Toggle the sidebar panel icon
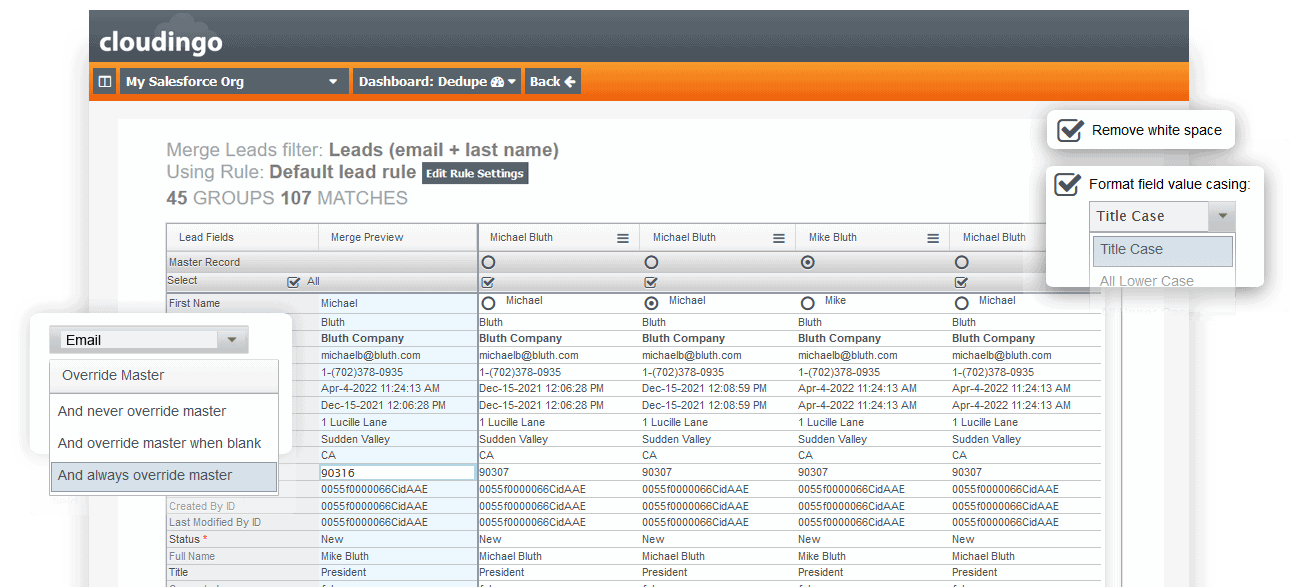Screen dimensions: 1290x587 point(105,82)
